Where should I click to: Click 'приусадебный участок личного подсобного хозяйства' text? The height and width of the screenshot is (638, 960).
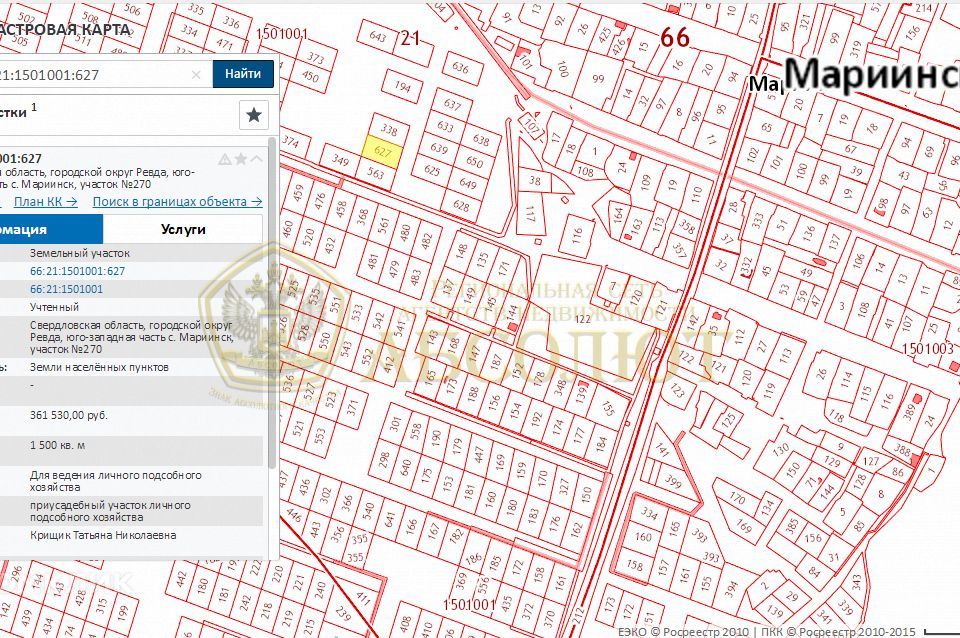tap(110, 511)
